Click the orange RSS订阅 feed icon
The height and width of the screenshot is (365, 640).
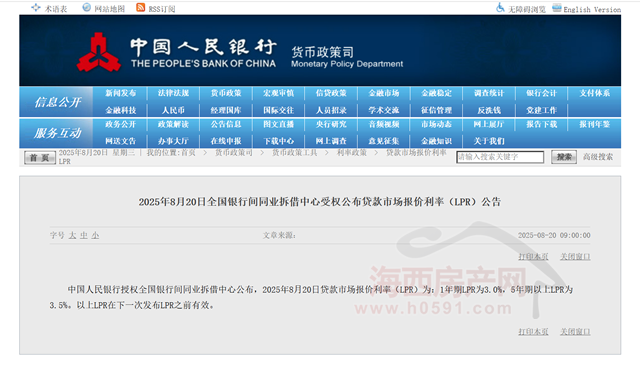click(140, 7)
